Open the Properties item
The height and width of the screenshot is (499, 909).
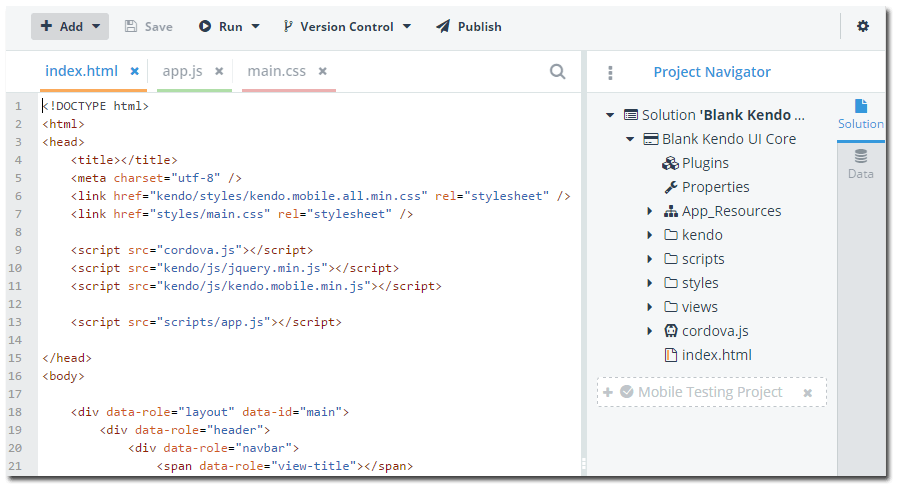click(x=715, y=187)
